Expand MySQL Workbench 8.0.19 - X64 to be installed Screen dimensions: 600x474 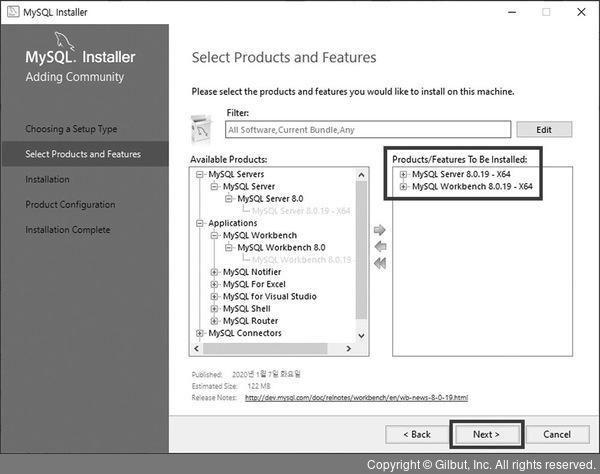pyautogui.click(x=403, y=187)
